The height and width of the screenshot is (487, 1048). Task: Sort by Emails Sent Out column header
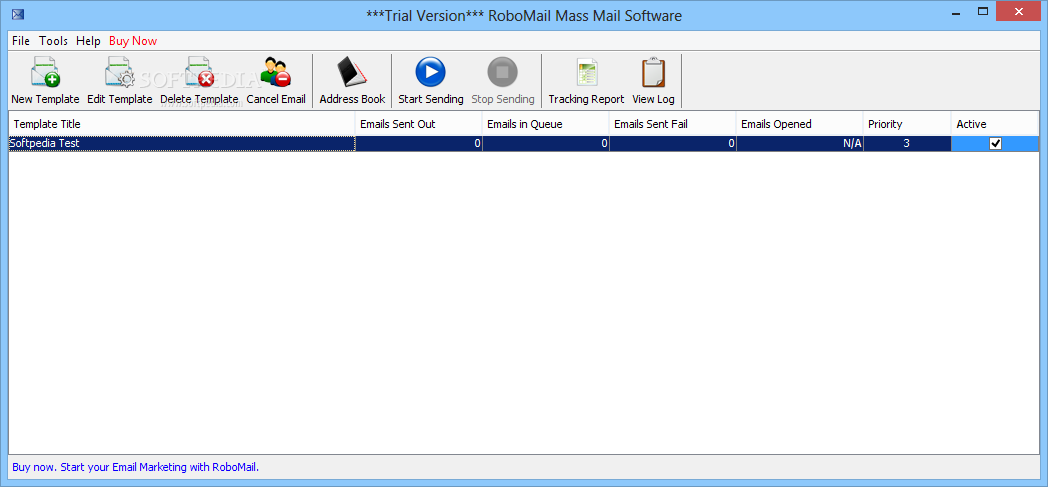tap(418, 124)
